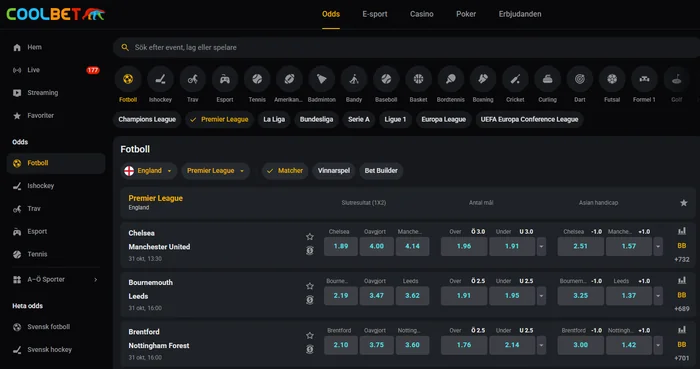Open the Chelsea vs Manchester United match
This screenshot has width=700, height=369.
click(x=159, y=240)
